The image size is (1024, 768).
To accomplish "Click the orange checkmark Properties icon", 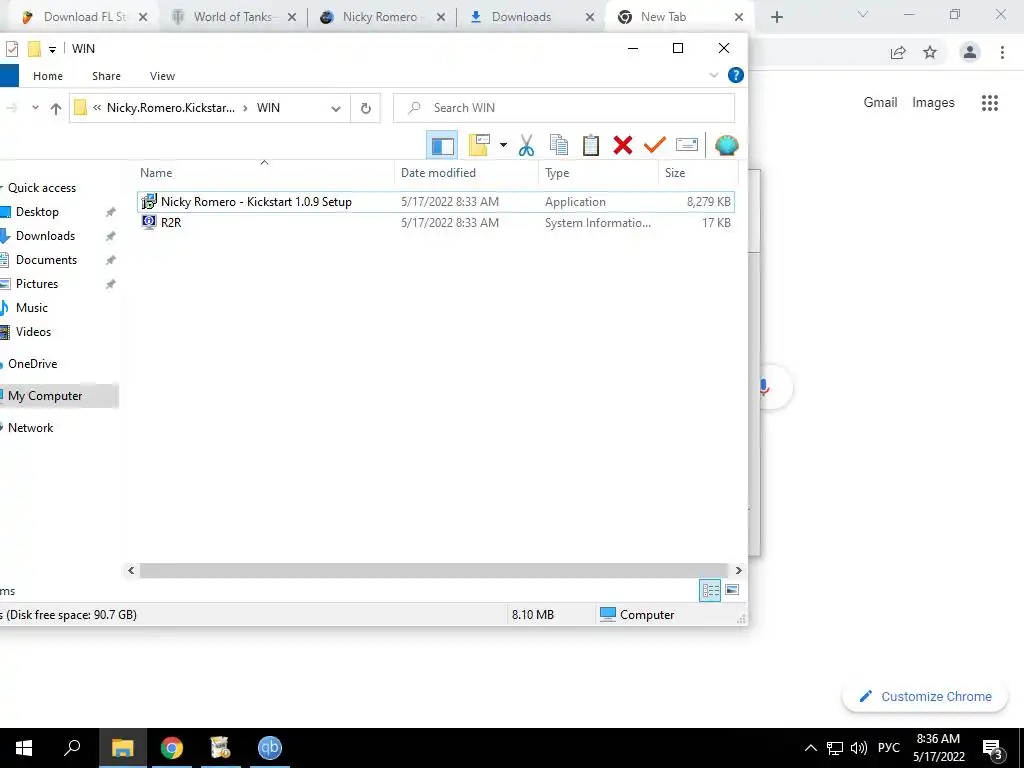I will [654, 145].
